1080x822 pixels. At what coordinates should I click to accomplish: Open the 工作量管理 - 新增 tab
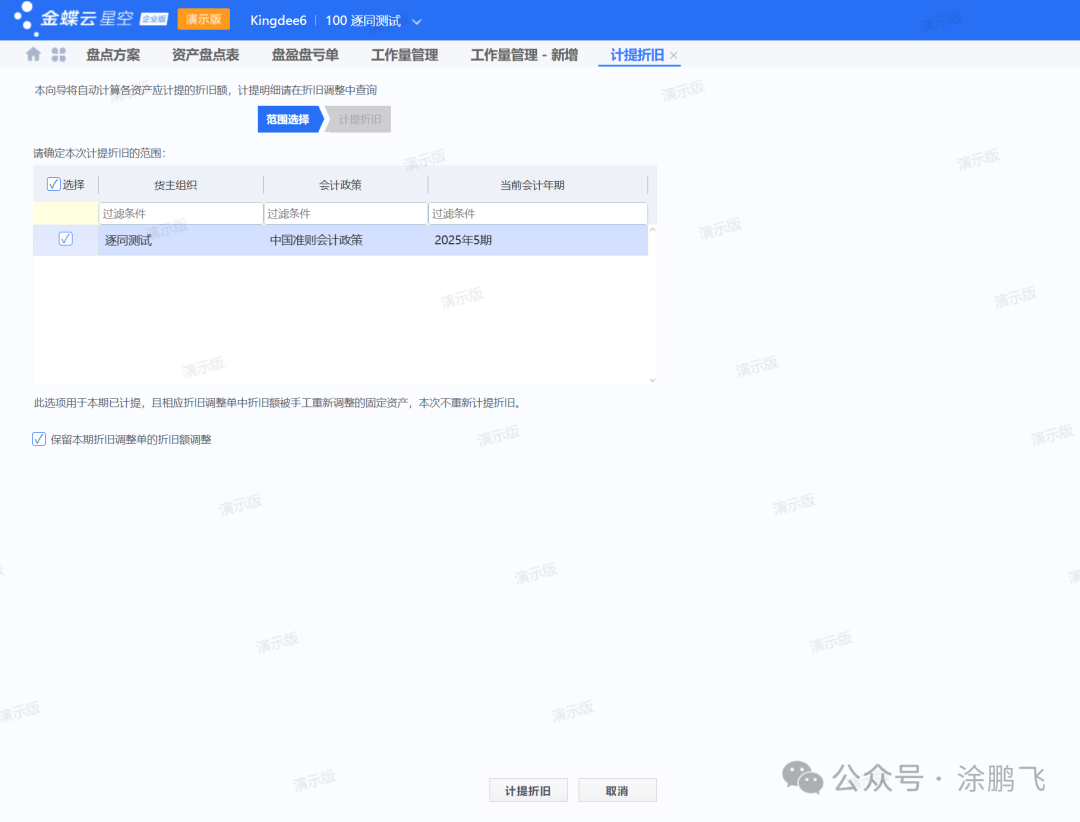pyautogui.click(x=524, y=55)
